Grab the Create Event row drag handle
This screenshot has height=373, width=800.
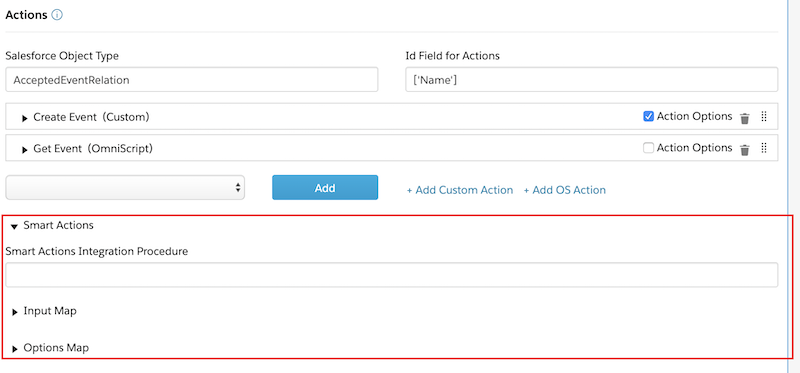tap(764, 117)
